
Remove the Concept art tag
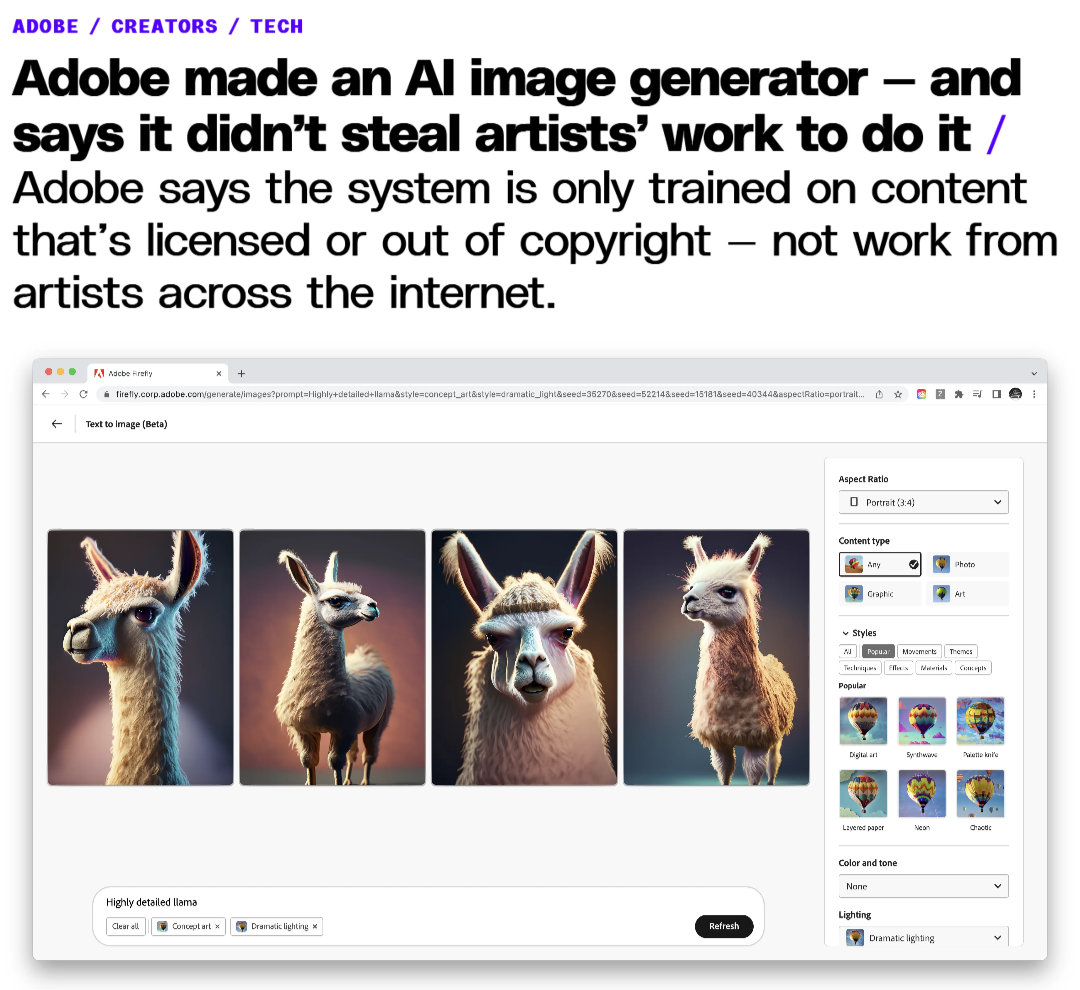click(x=217, y=927)
